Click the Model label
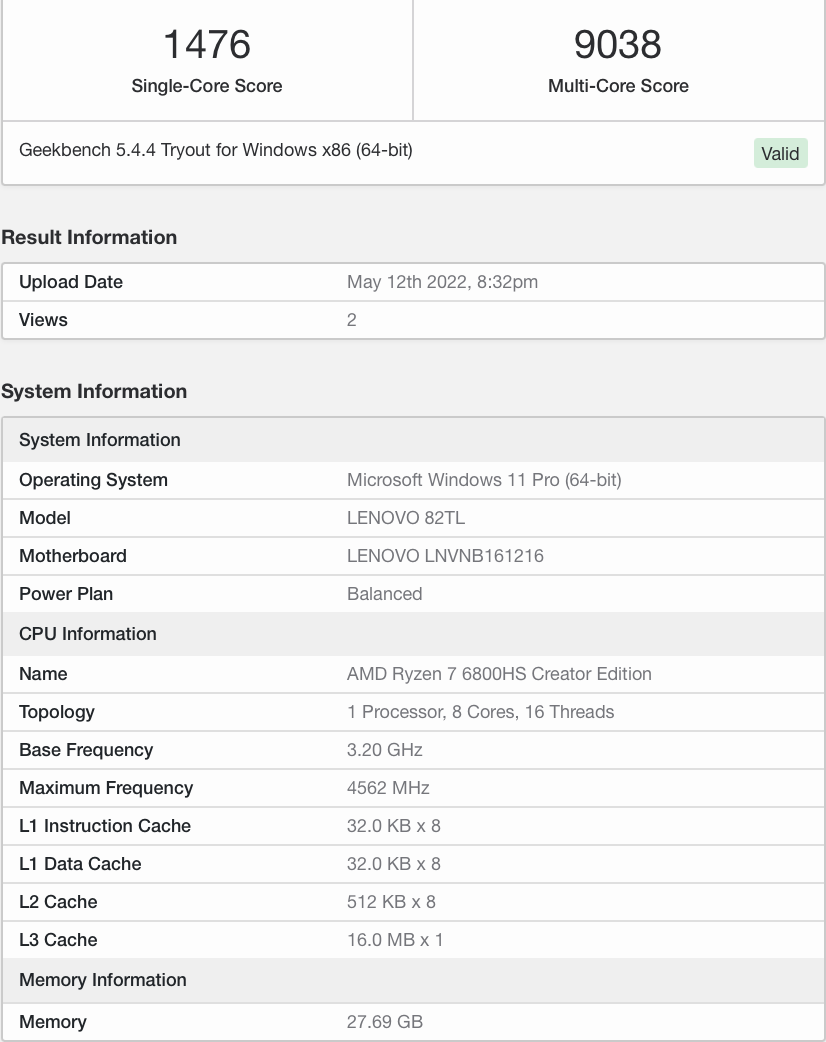This screenshot has height=1042, width=826. [x=45, y=518]
